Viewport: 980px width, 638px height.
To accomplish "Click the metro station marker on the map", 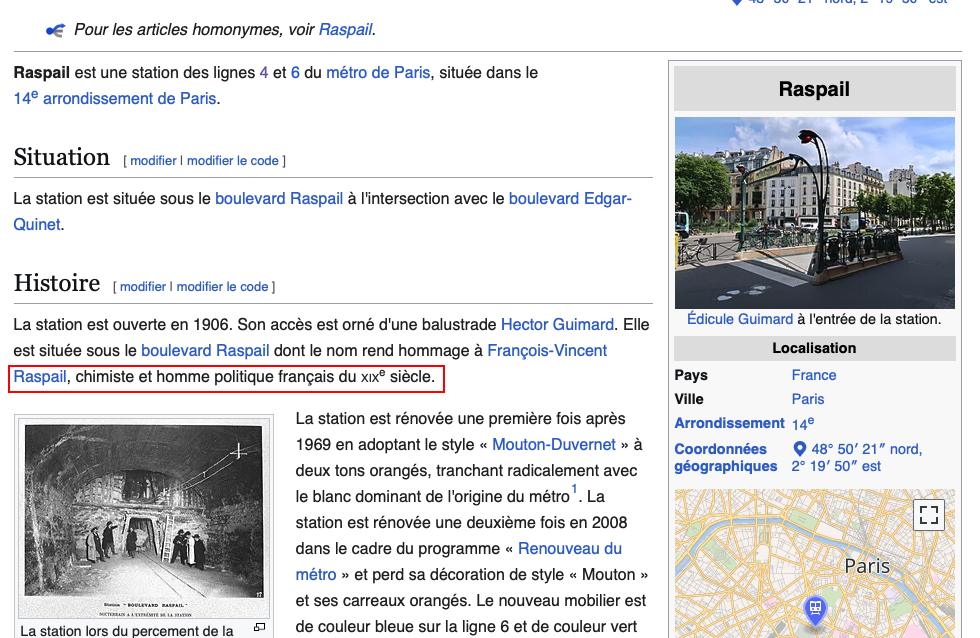I will click(815, 609).
